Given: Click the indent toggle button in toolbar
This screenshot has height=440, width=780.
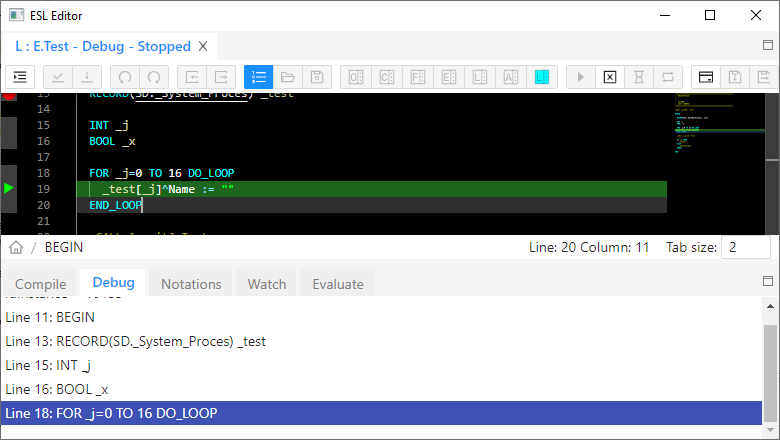Looking at the screenshot, I should point(21,77).
